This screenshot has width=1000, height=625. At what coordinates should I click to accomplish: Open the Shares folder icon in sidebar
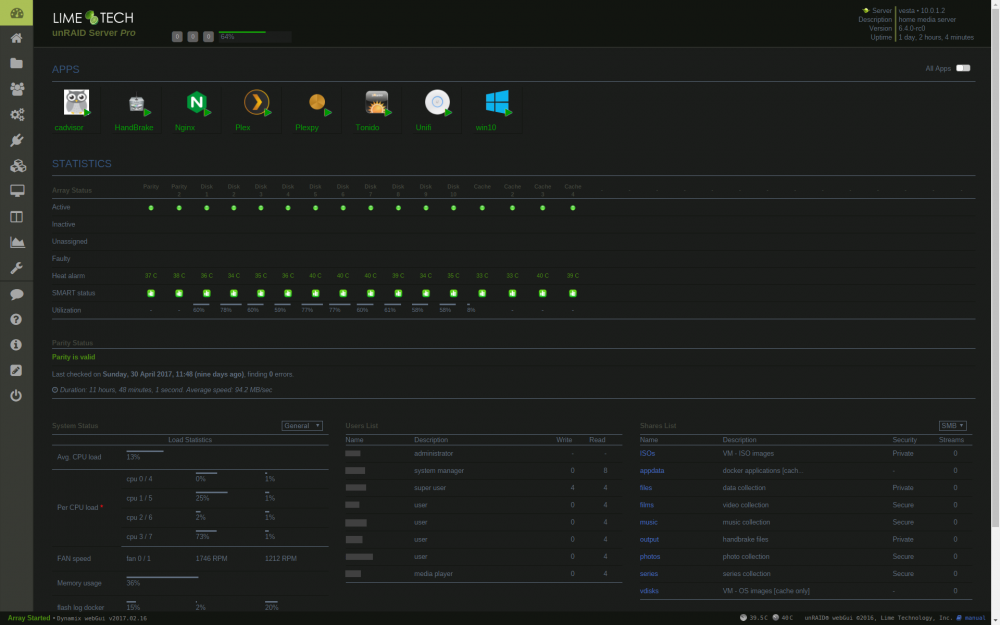[x=17, y=63]
